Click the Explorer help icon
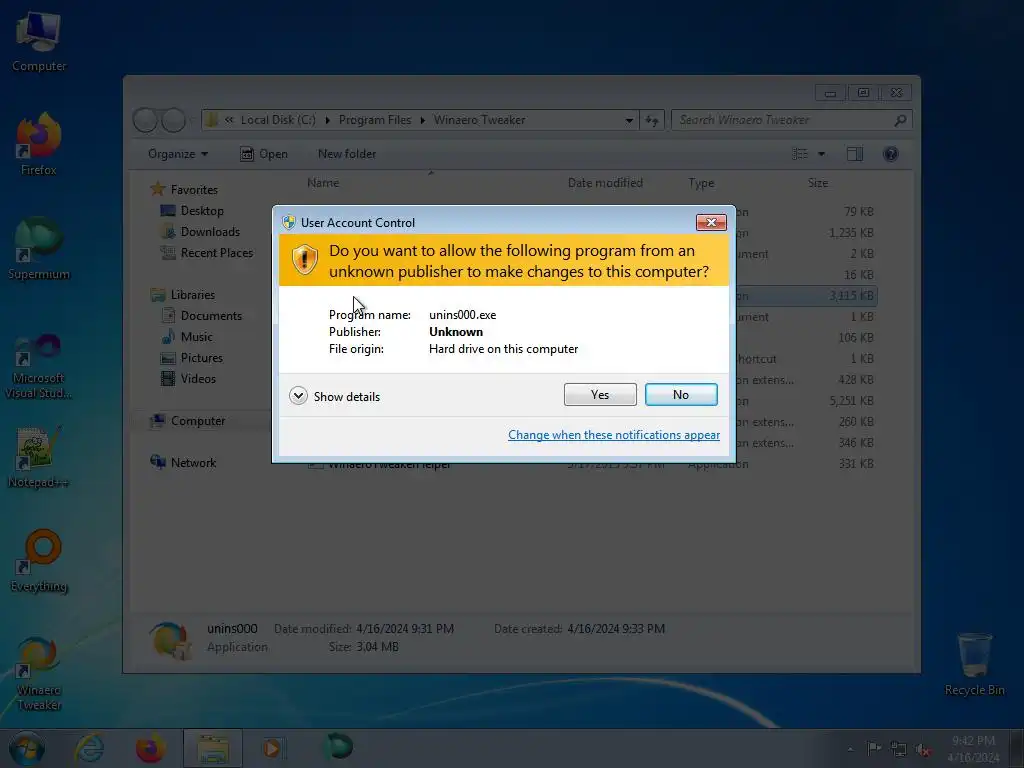Image resolution: width=1024 pixels, height=768 pixels. pyautogui.click(x=891, y=154)
